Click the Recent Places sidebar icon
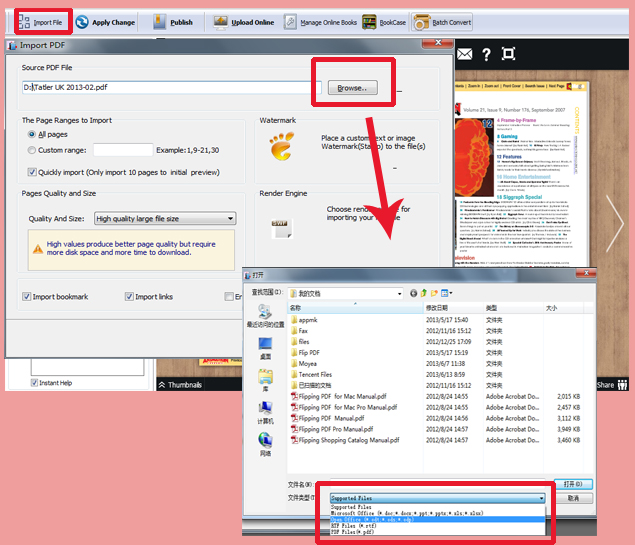 coord(265,316)
